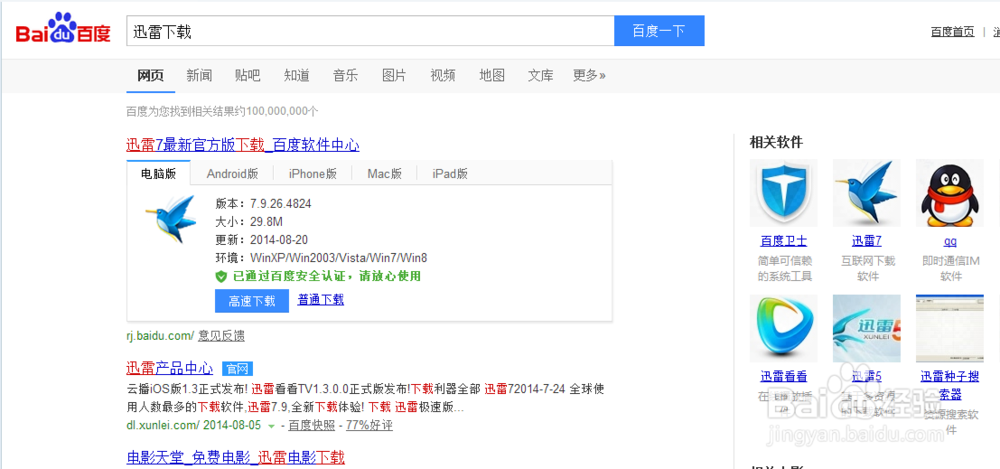Screen dimensions: 1000x469
Task: Switch to the 音乐 tab
Action: point(345,75)
